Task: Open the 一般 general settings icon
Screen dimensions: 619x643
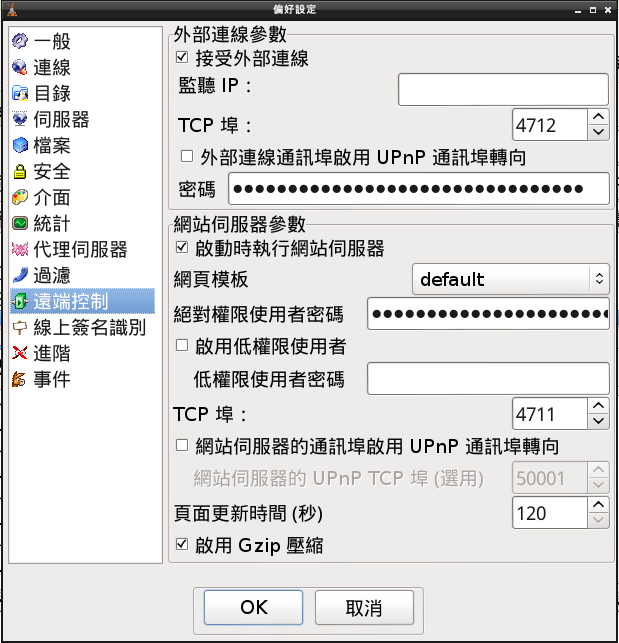Action: (19, 41)
